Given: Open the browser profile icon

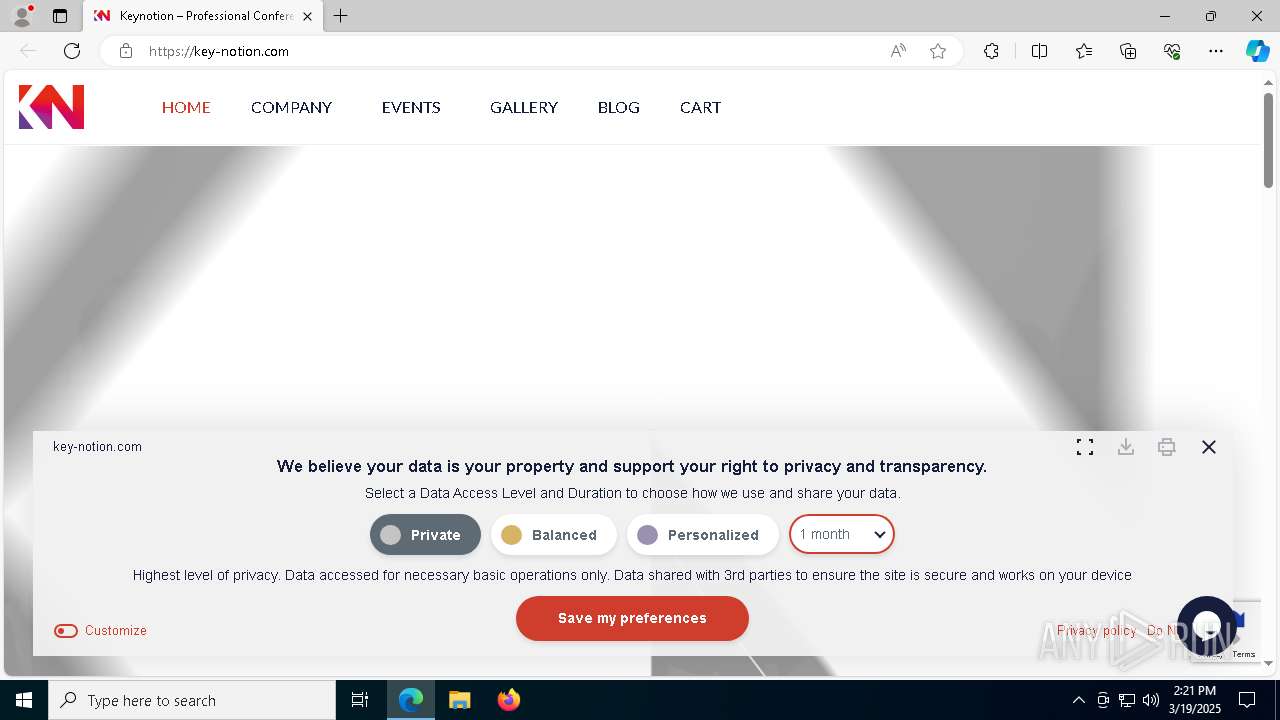Looking at the screenshot, I should pos(22,16).
